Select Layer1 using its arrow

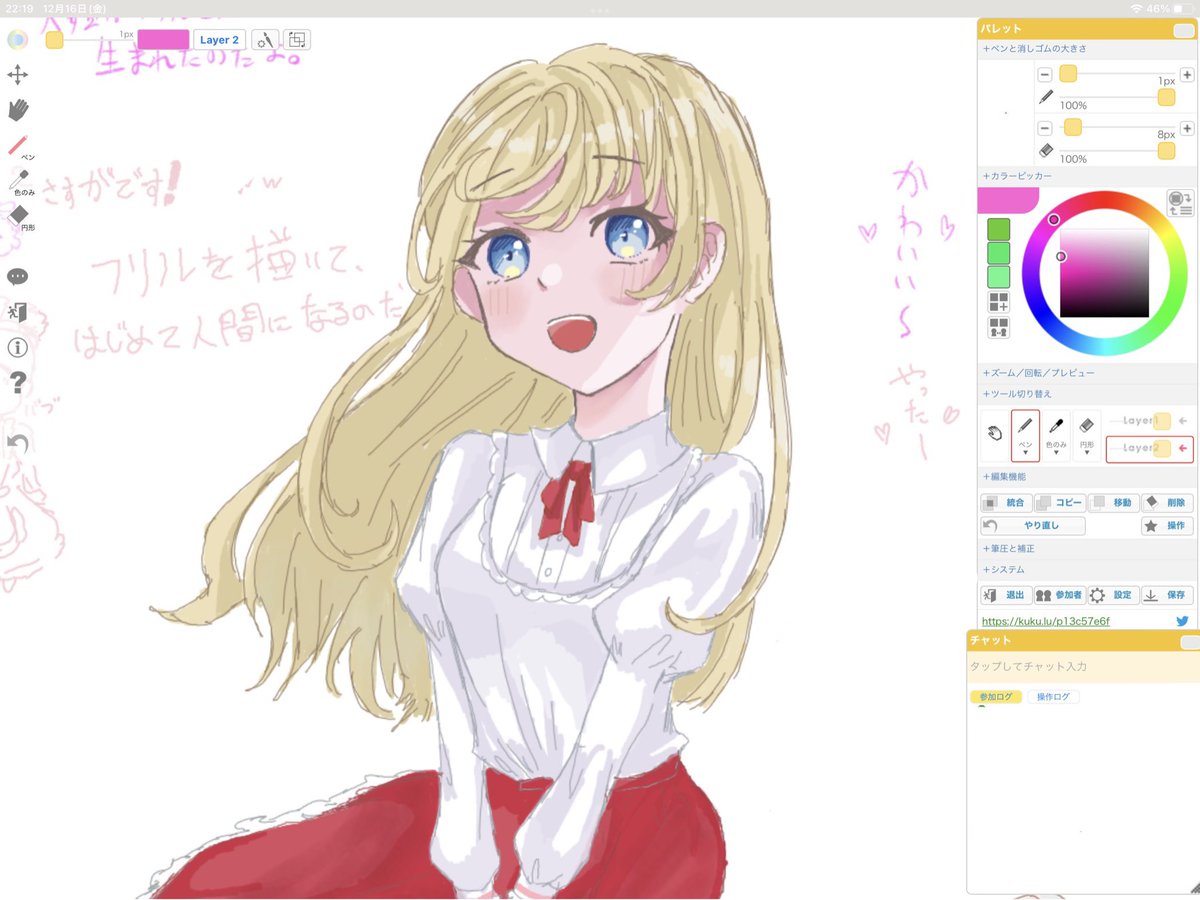point(1183,421)
